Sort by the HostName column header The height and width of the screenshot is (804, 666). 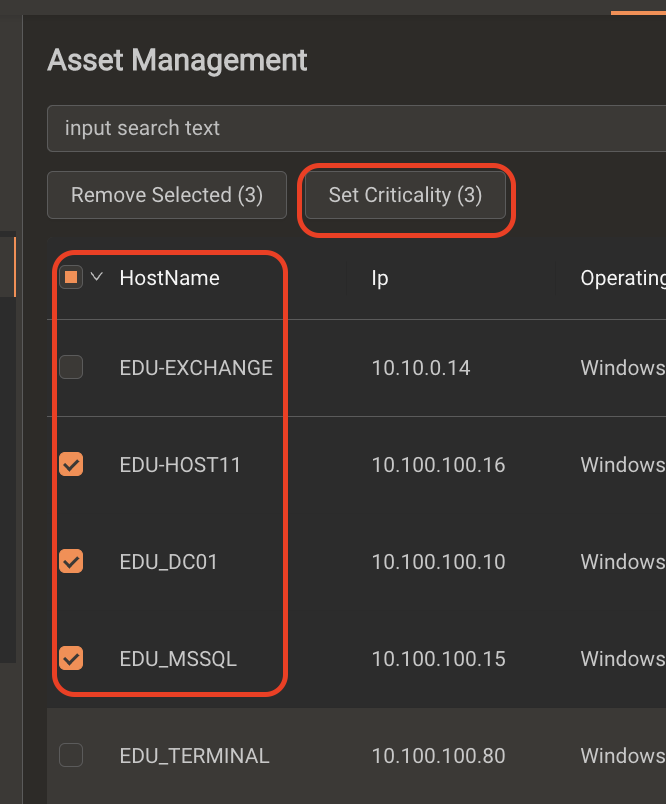pos(169,278)
